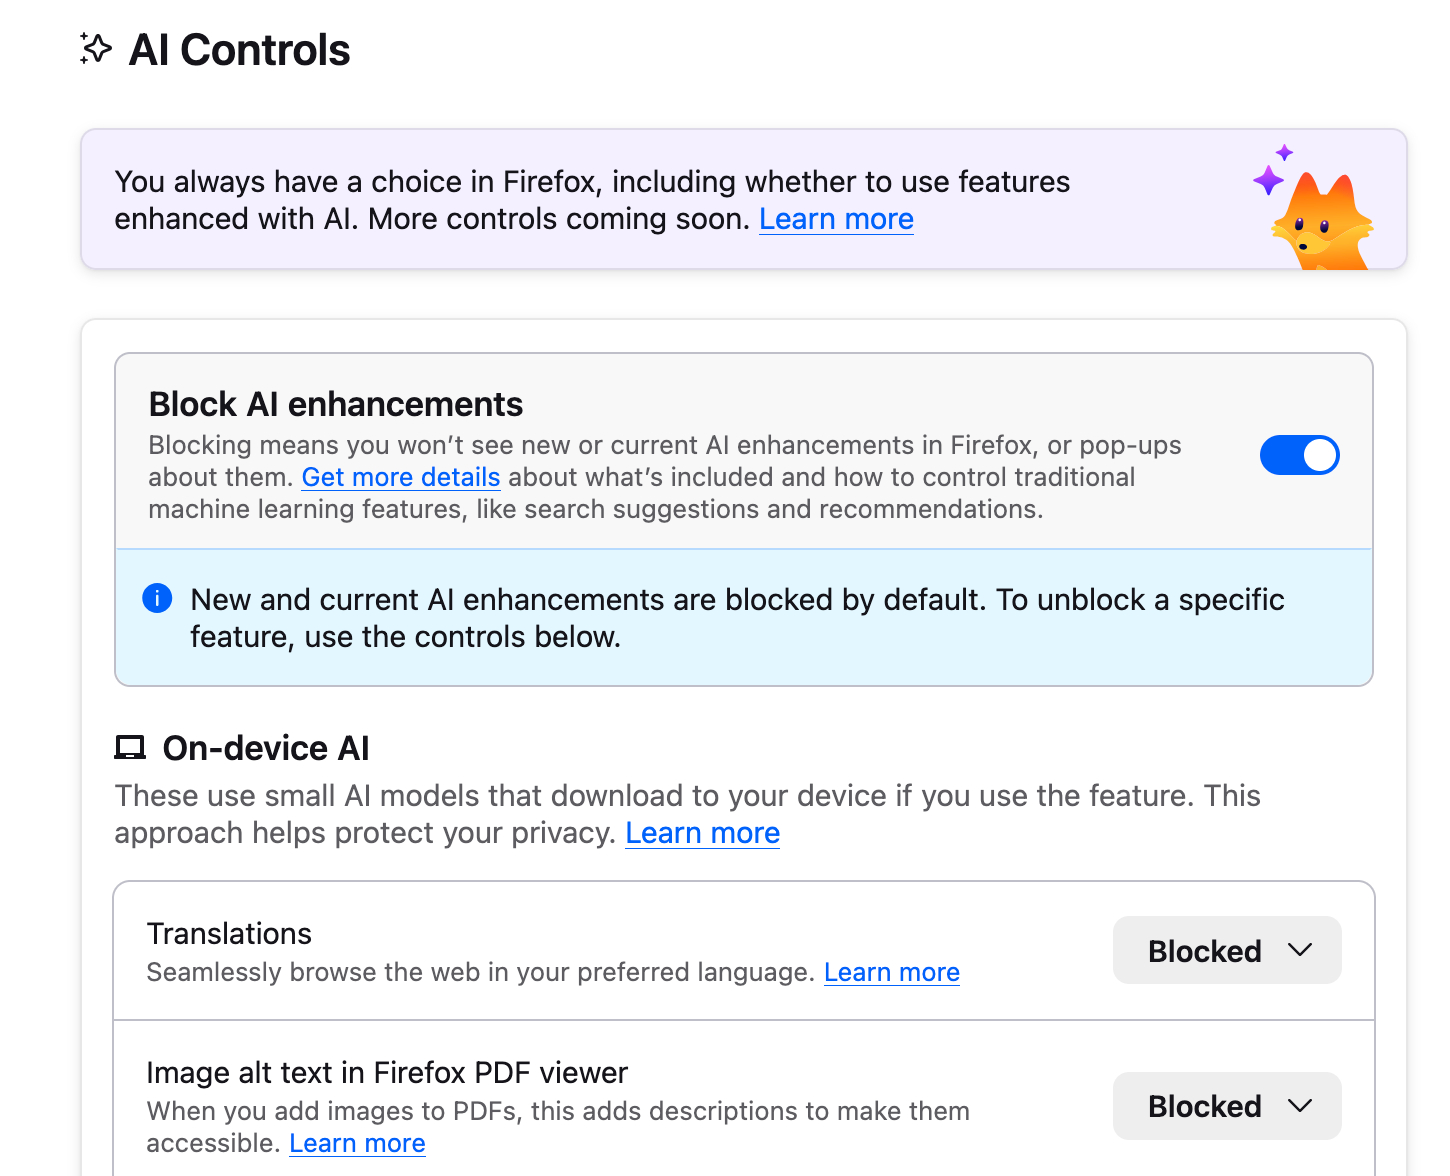
Task: Click the chevron on Translations dropdown
Action: pyautogui.click(x=1300, y=950)
